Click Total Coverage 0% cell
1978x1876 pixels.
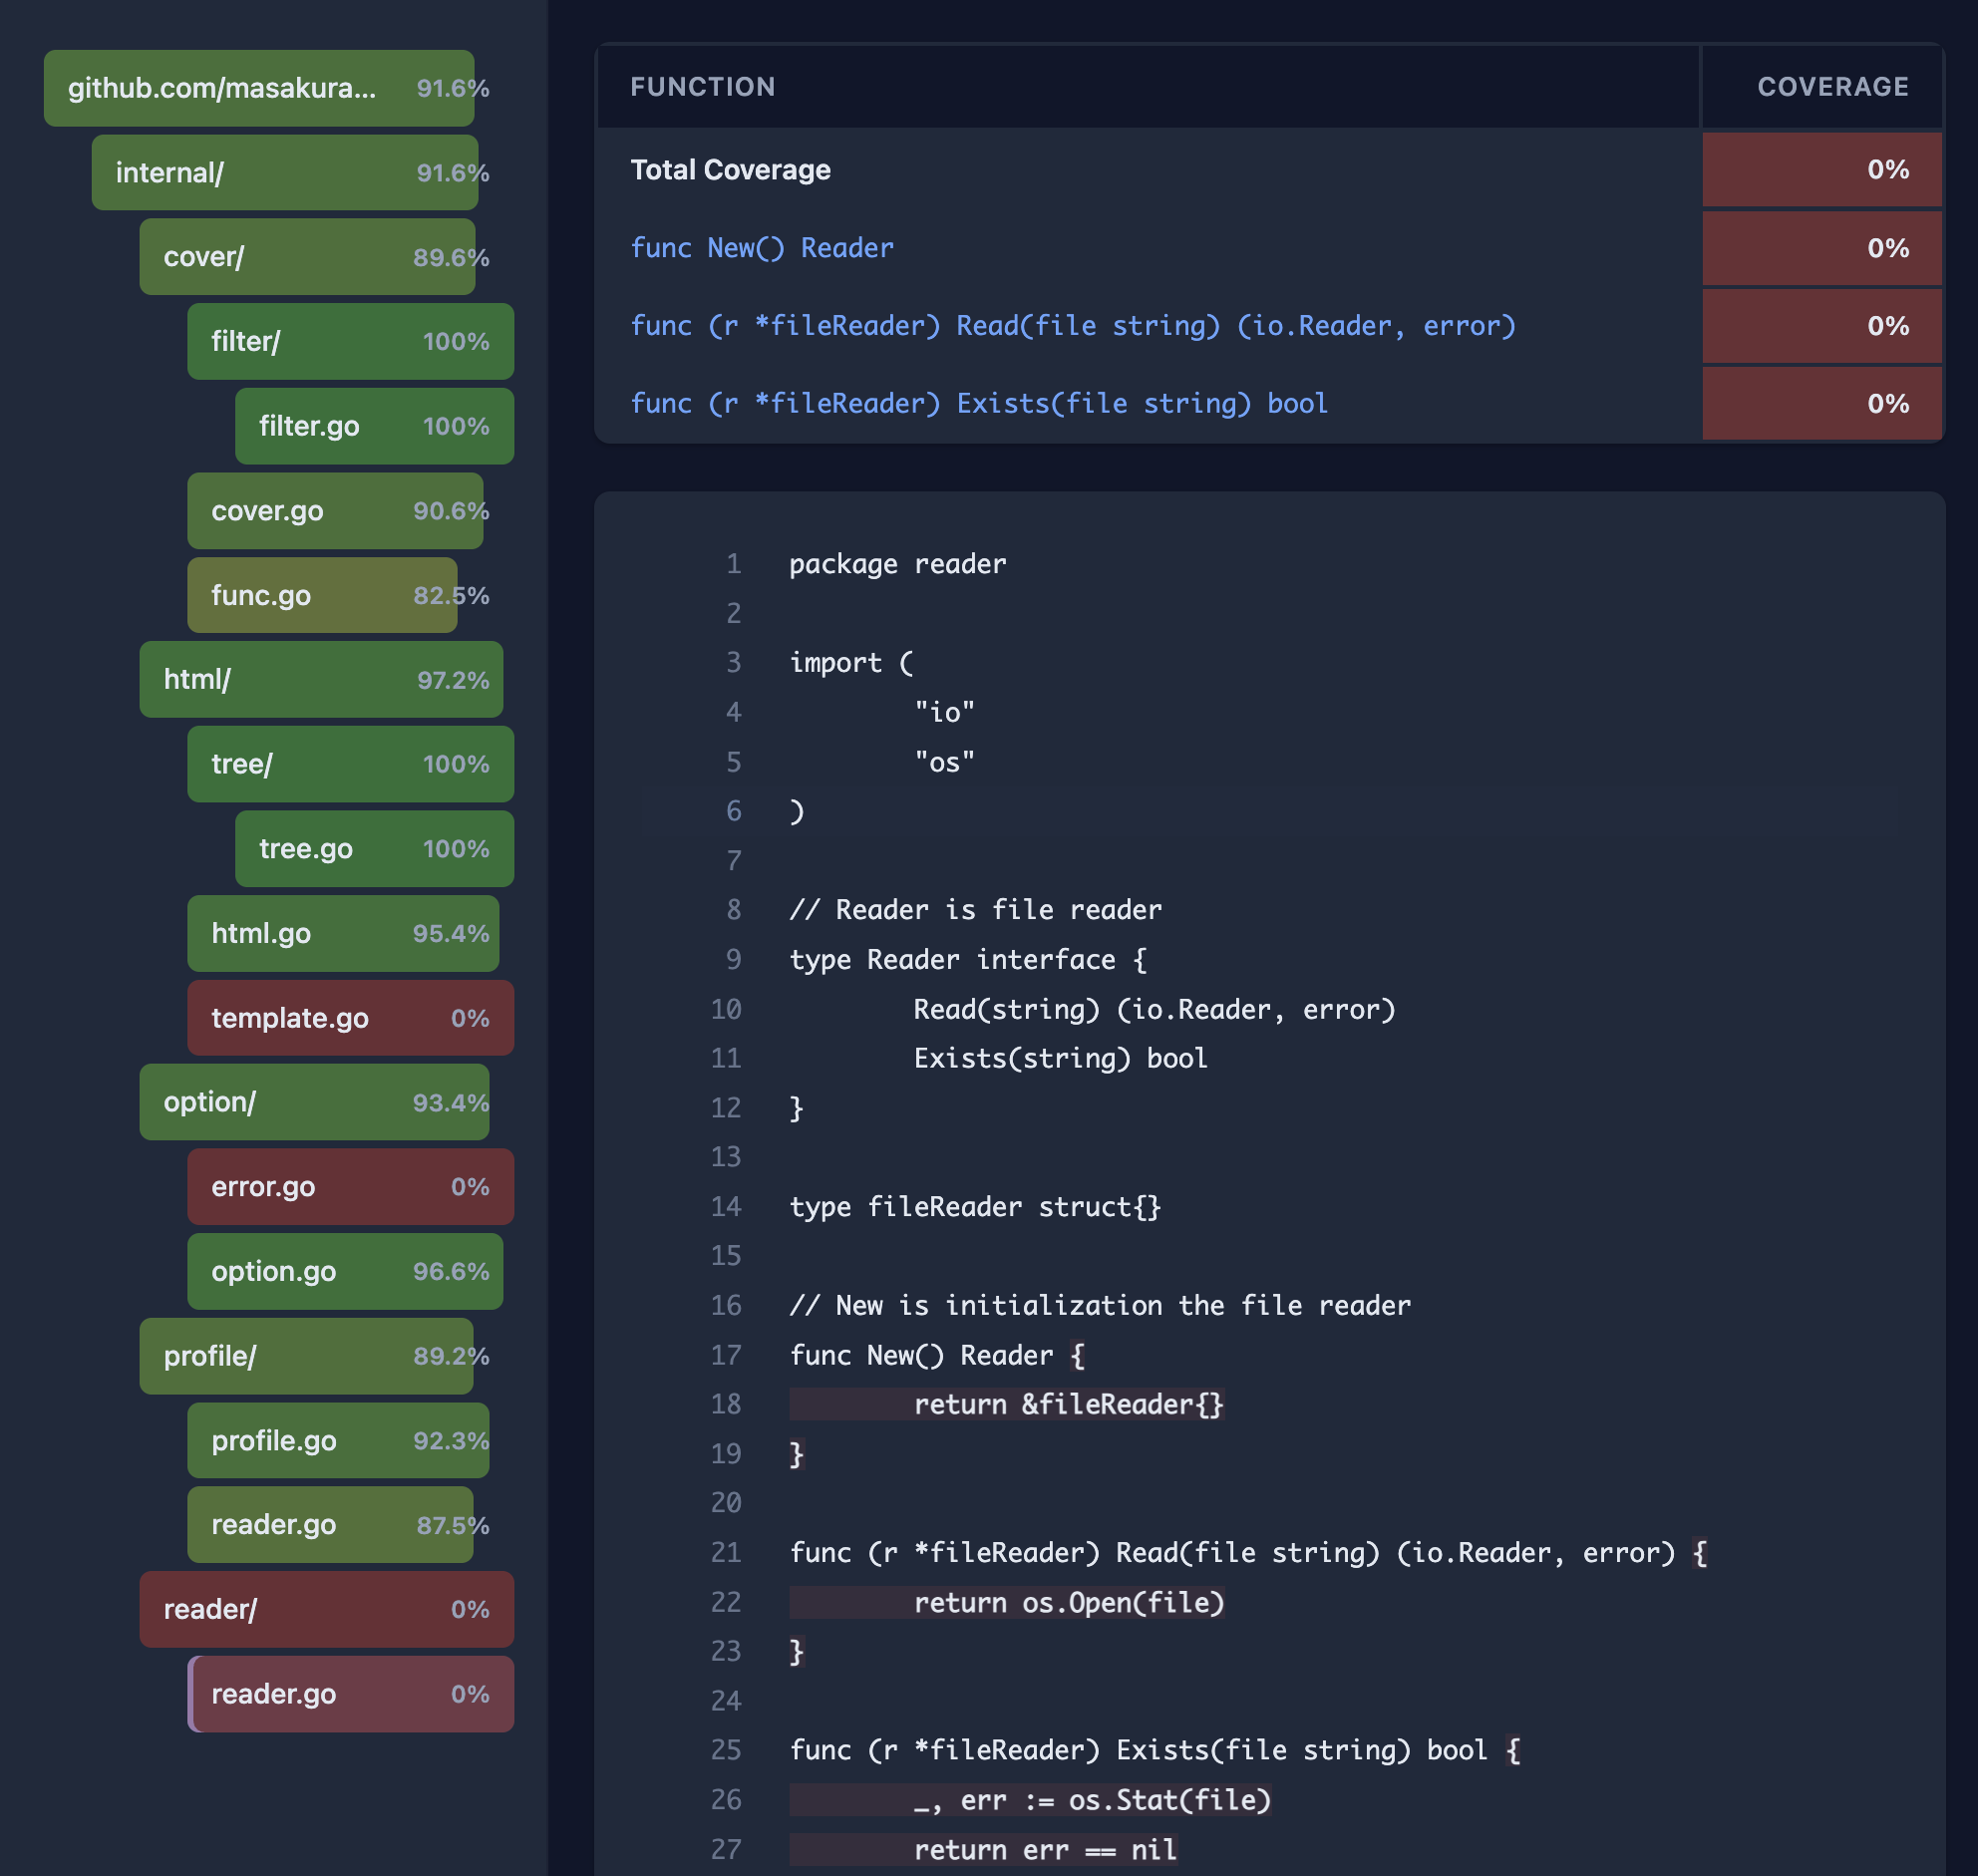pyautogui.click(x=1821, y=169)
